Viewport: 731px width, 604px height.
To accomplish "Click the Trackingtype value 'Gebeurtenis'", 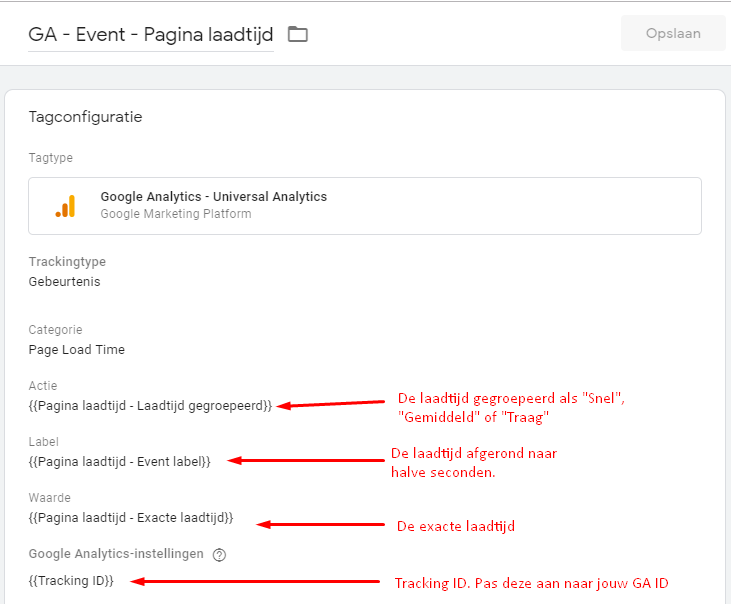I will tap(64, 281).
